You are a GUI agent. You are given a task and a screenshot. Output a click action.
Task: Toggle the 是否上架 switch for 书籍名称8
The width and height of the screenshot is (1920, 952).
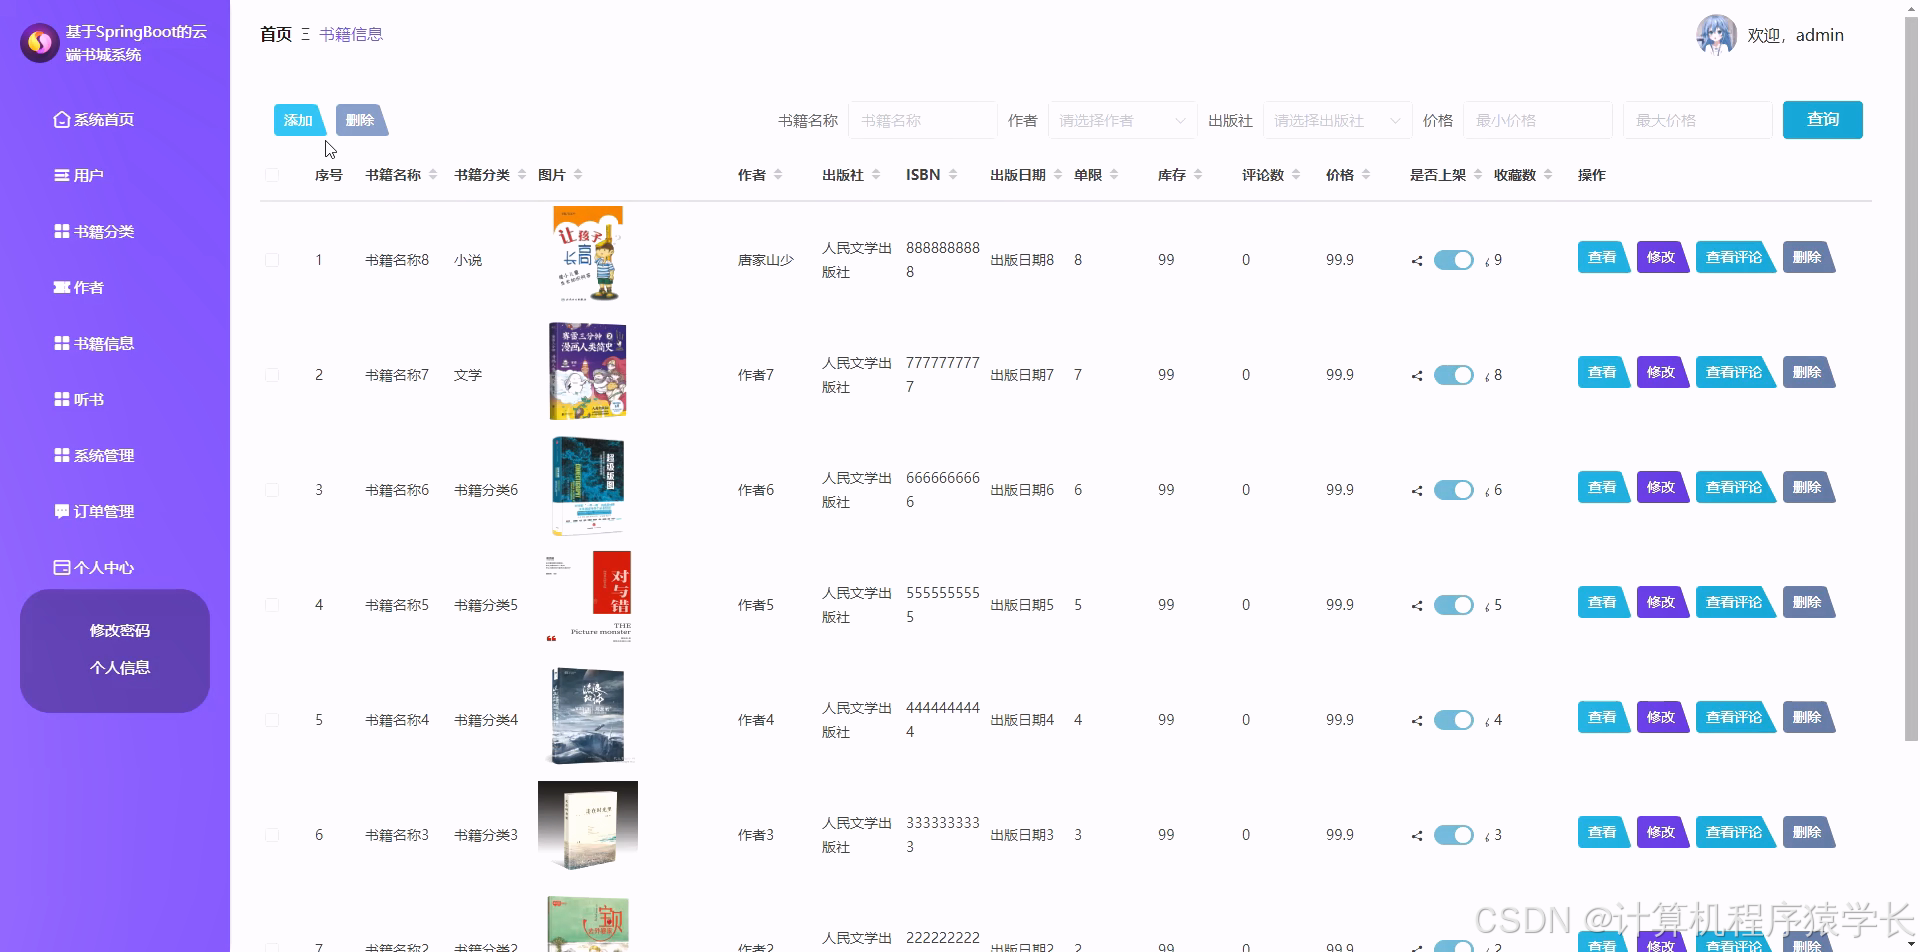1454,259
